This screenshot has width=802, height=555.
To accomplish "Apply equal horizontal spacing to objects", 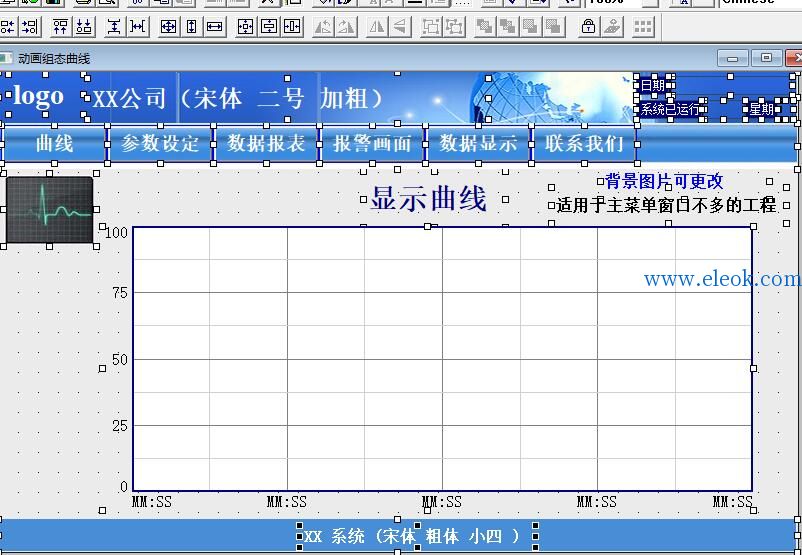I will [138, 27].
